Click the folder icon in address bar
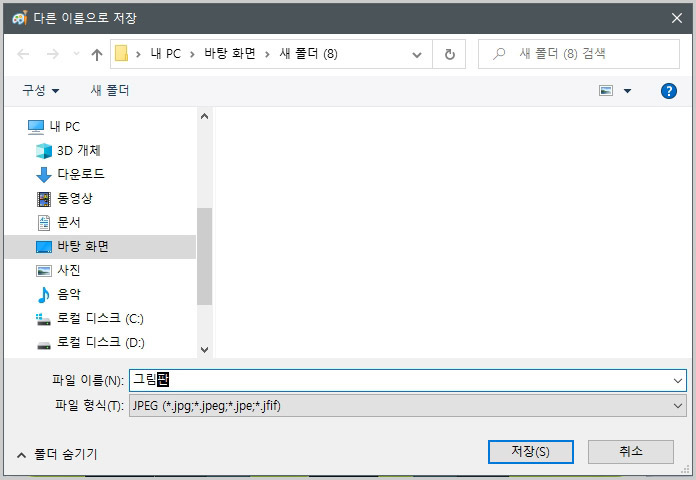 [121, 54]
